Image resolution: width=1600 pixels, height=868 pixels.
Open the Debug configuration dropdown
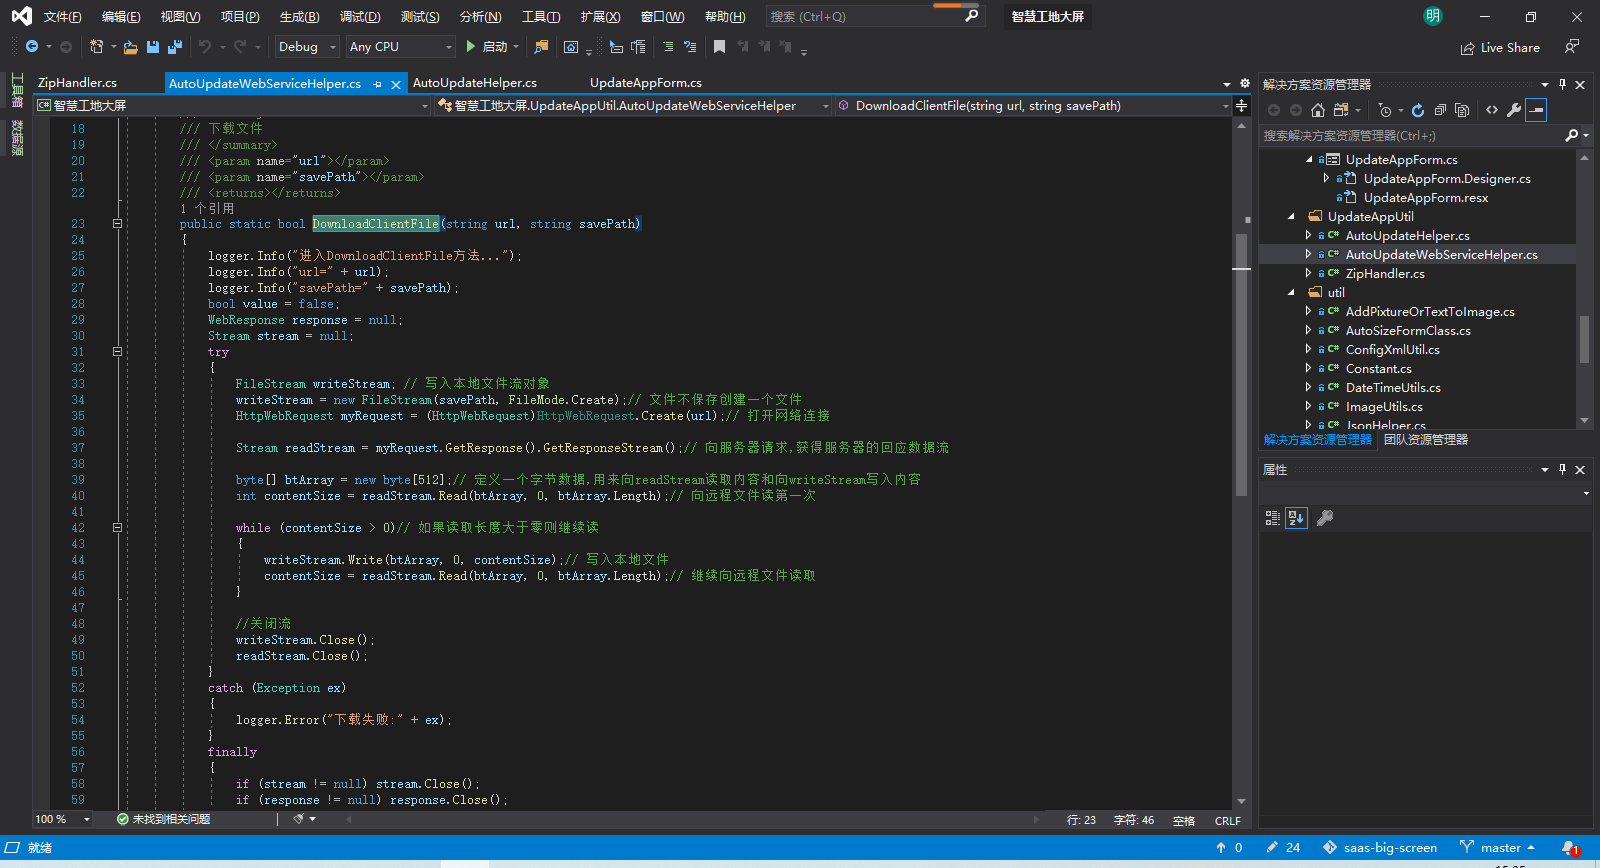(x=306, y=47)
